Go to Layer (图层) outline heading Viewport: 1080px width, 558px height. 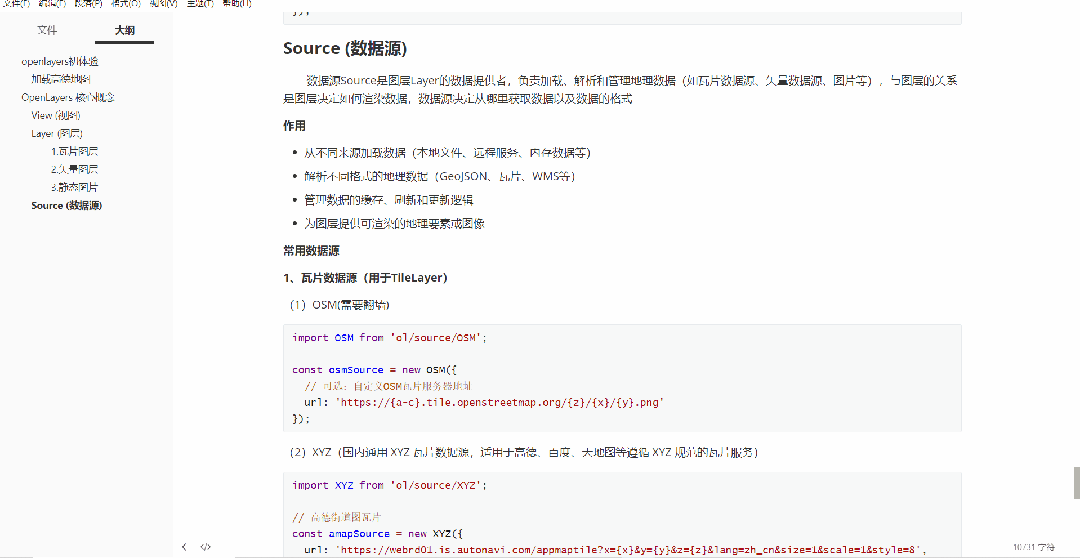click(57, 134)
